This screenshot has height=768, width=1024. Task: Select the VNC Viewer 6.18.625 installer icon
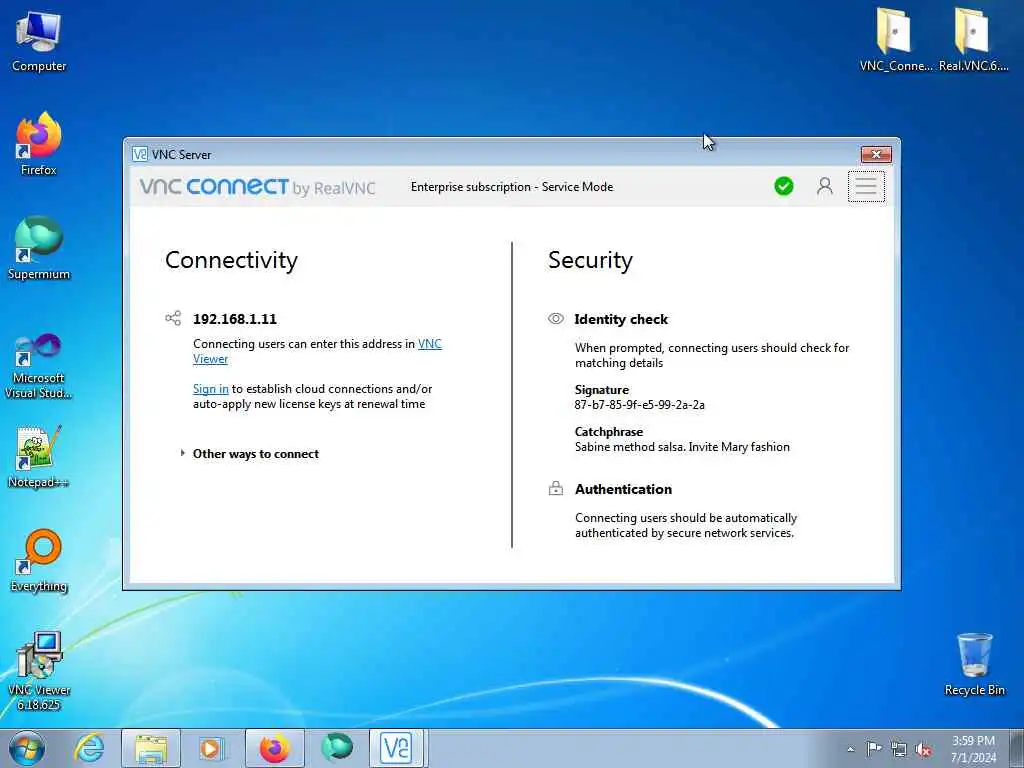pos(39,671)
